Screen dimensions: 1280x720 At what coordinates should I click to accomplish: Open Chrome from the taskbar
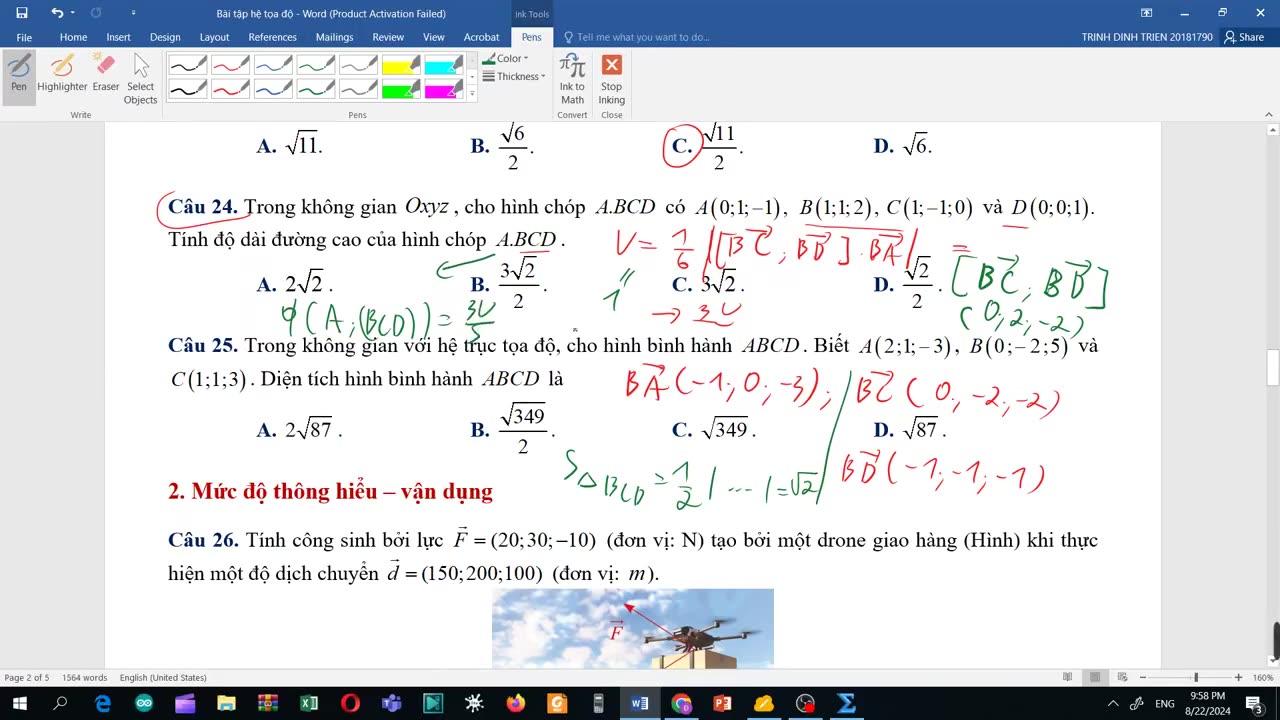point(681,703)
